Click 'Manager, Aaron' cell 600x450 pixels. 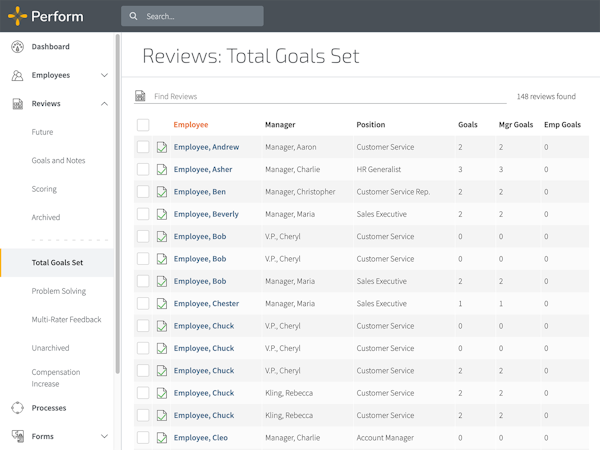click(291, 147)
